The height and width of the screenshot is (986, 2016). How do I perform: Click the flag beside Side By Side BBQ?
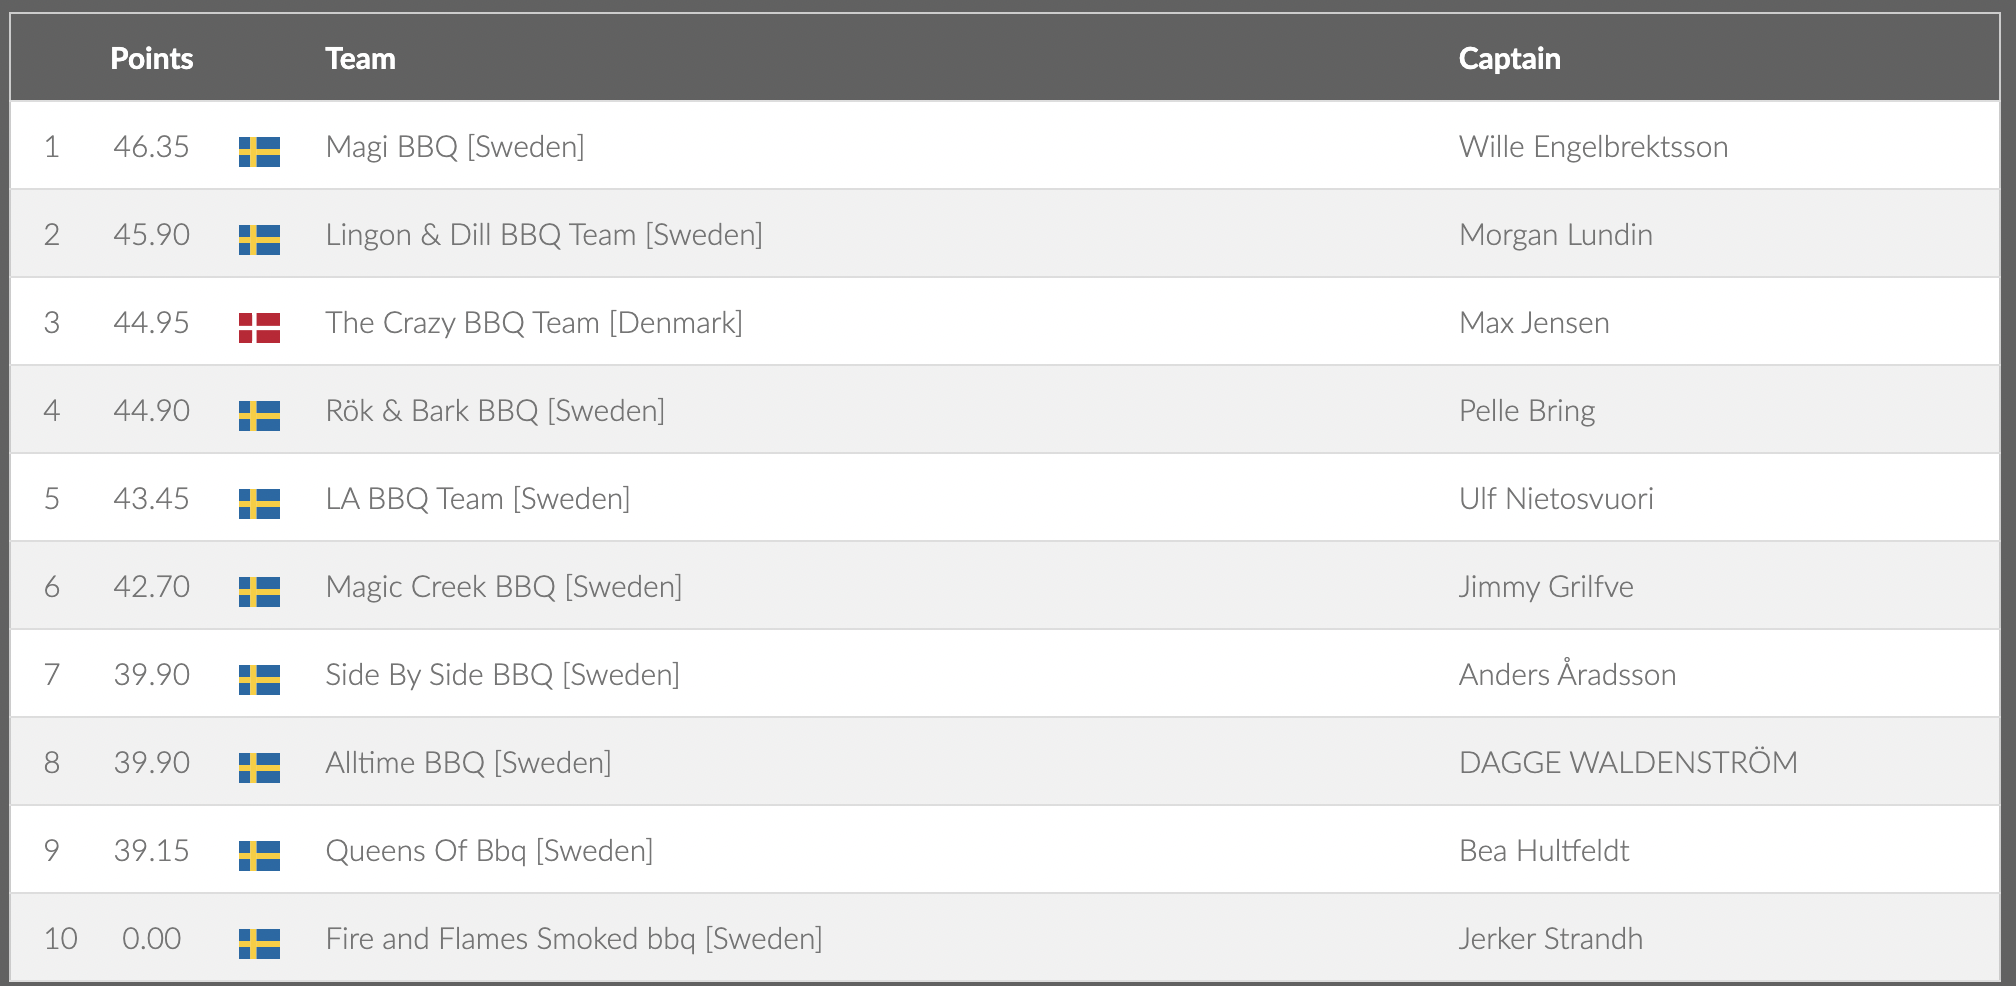[259, 679]
